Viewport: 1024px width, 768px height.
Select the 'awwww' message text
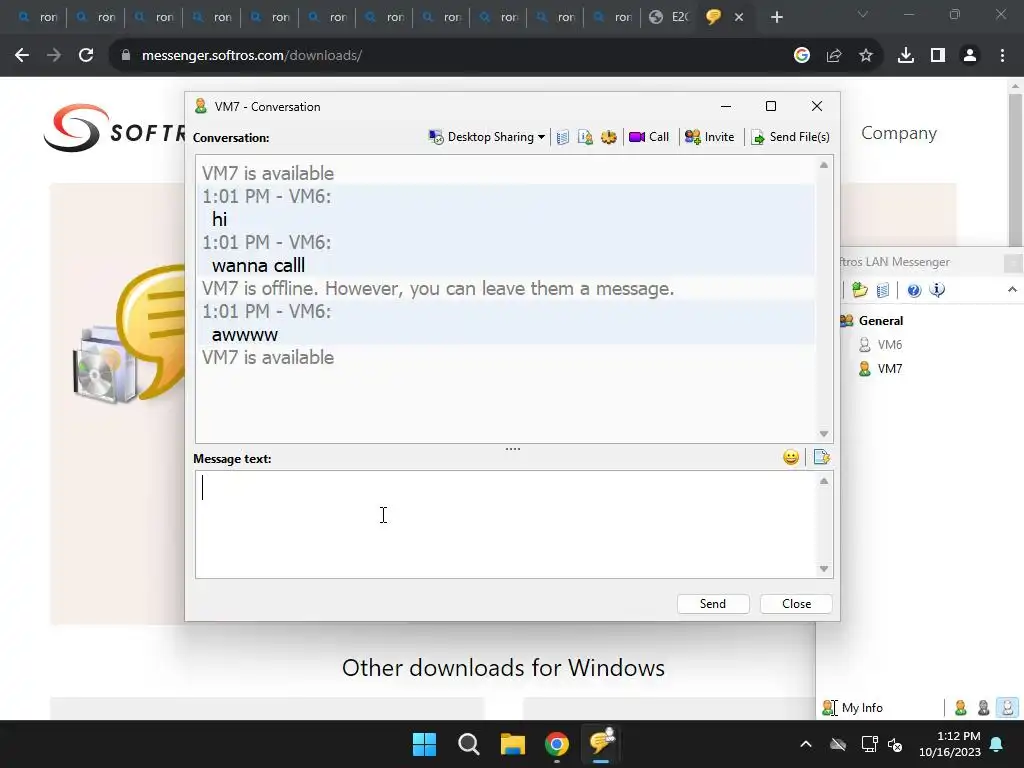(245, 335)
